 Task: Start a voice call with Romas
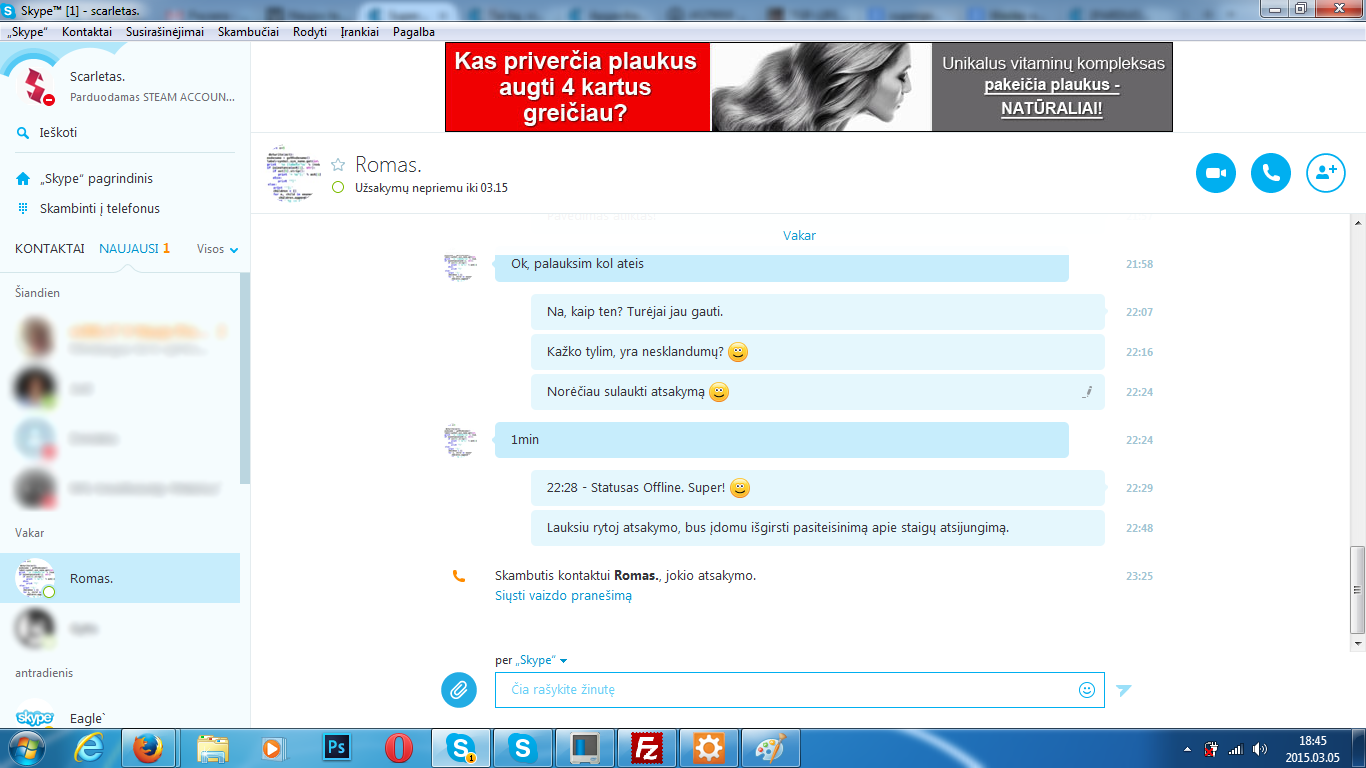pyautogui.click(x=1271, y=173)
